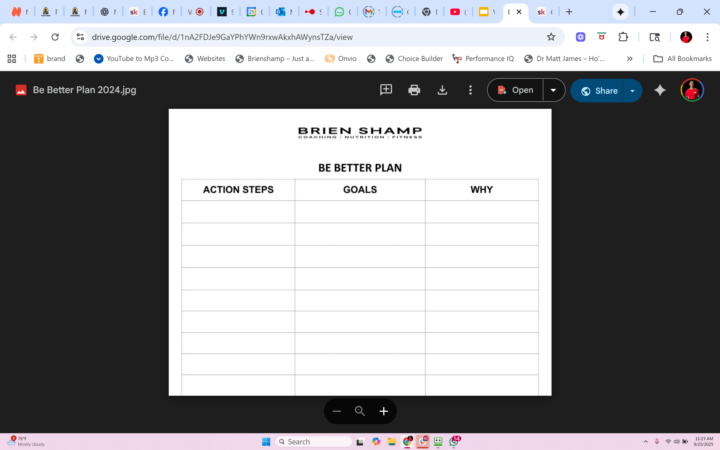Go back to the previous page
The width and height of the screenshot is (720, 450).
[x=13, y=37]
